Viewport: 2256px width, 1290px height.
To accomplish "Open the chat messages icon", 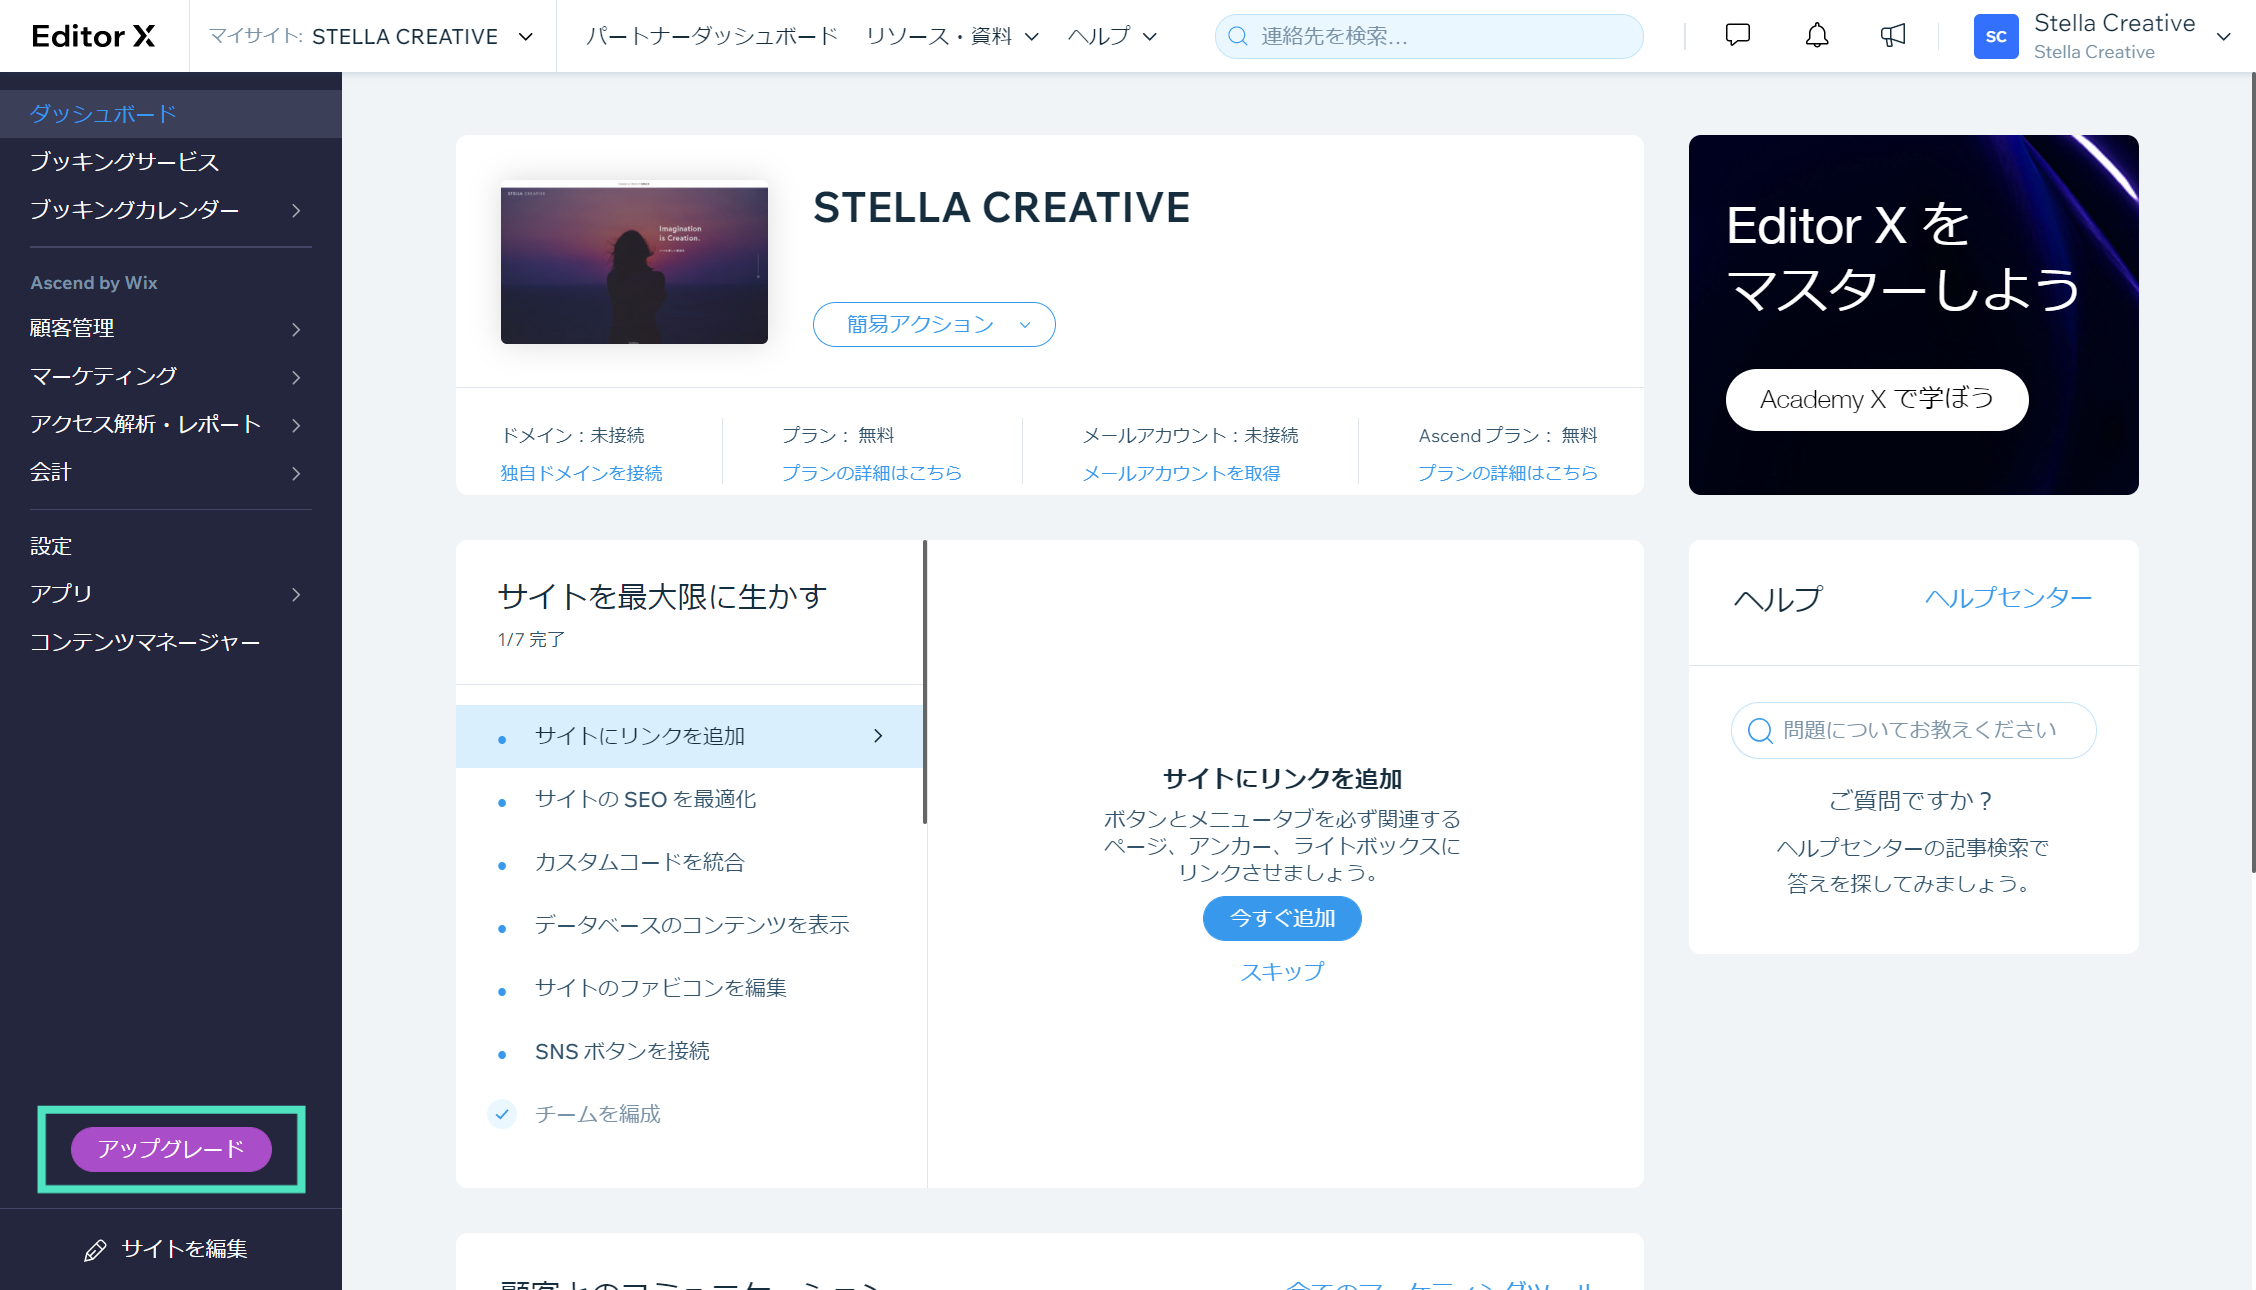I will pyautogui.click(x=1738, y=35).
